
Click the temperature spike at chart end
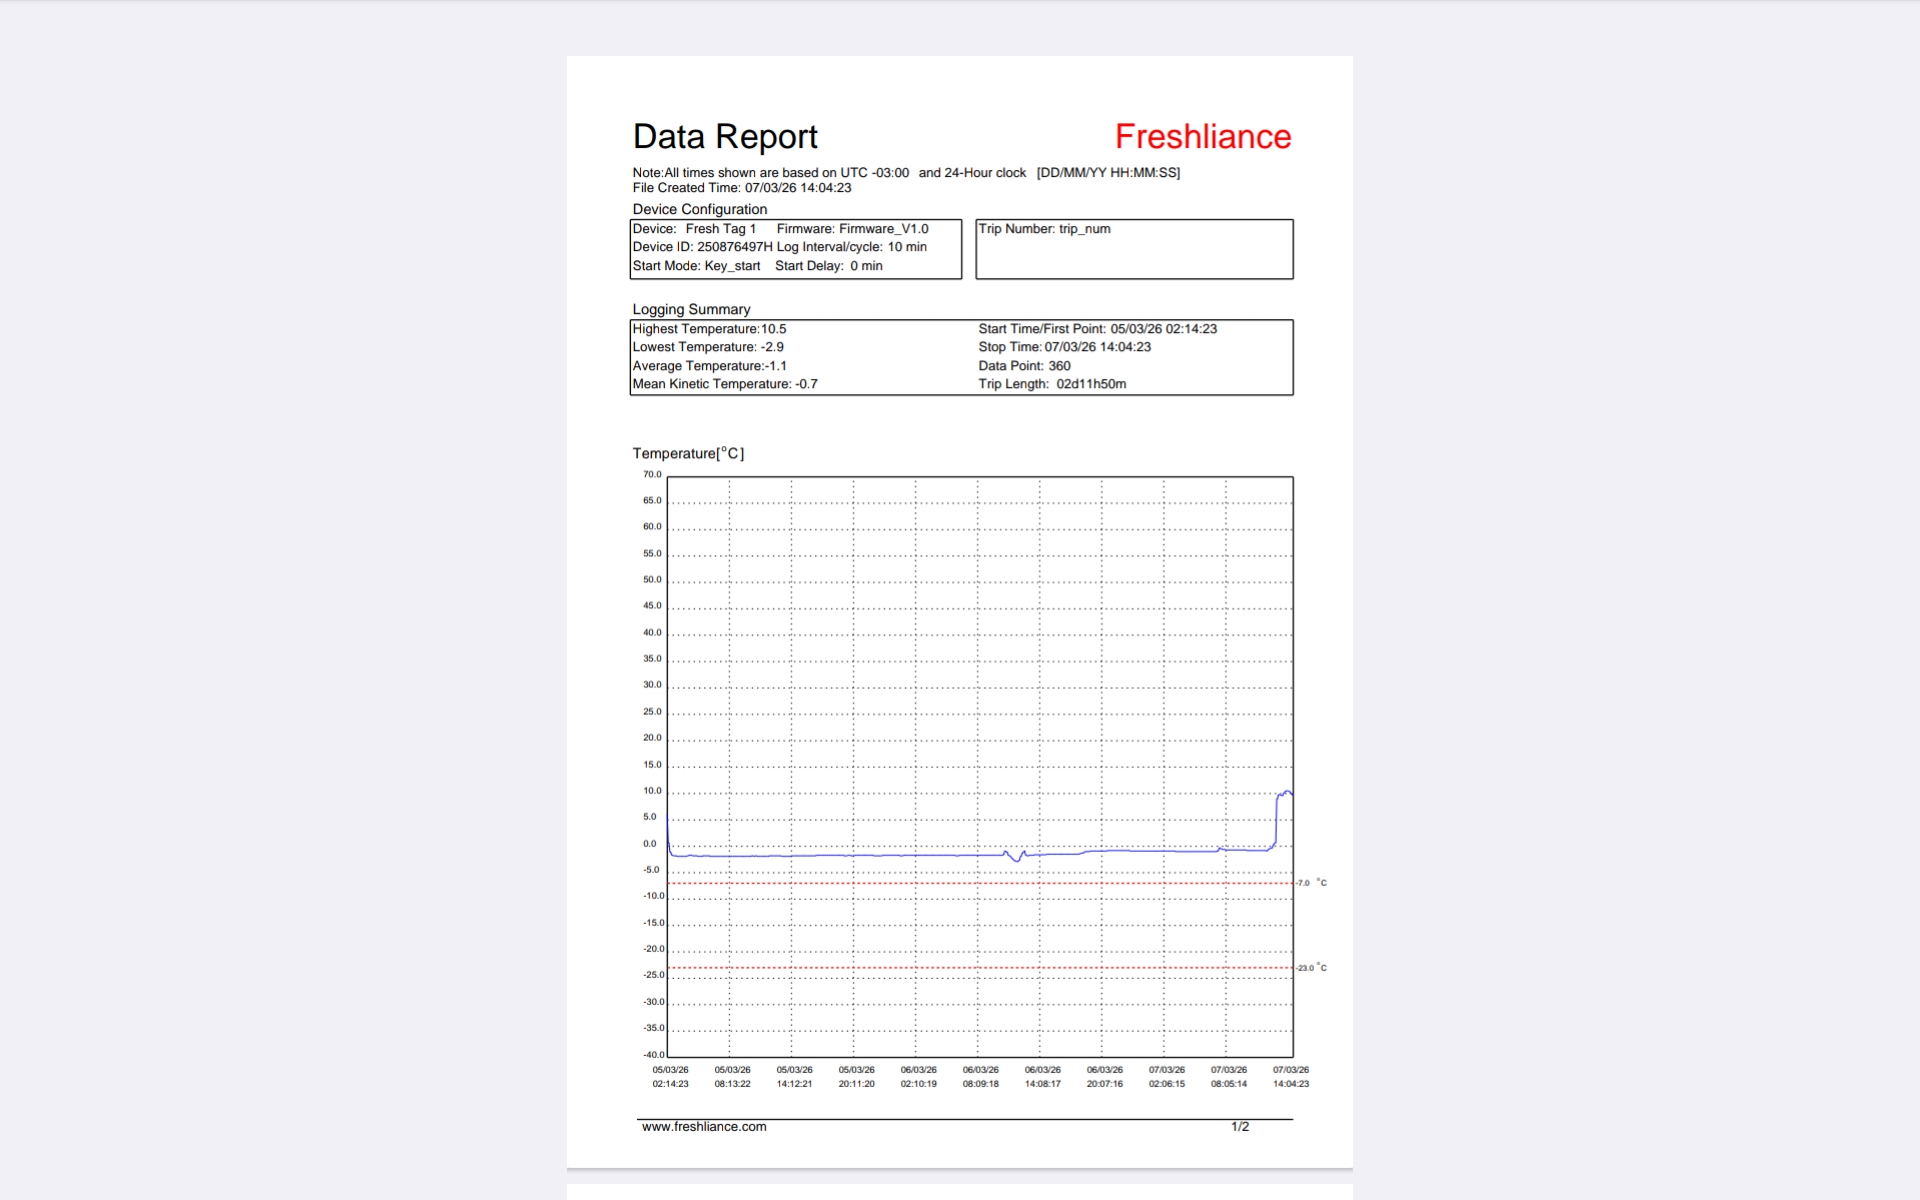pyautogui.click(x=1283, y=794)
